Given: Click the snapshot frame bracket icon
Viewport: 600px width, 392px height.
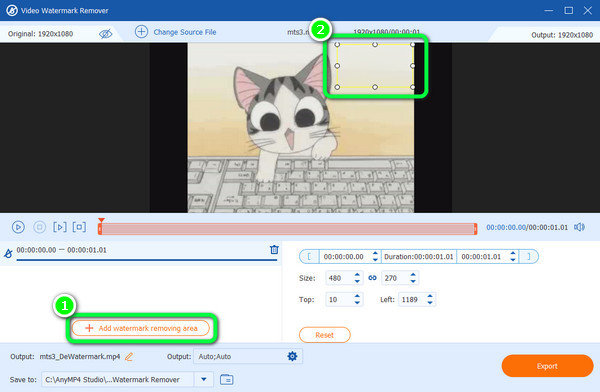Looking at the screenshot, I should click(79, 227).
